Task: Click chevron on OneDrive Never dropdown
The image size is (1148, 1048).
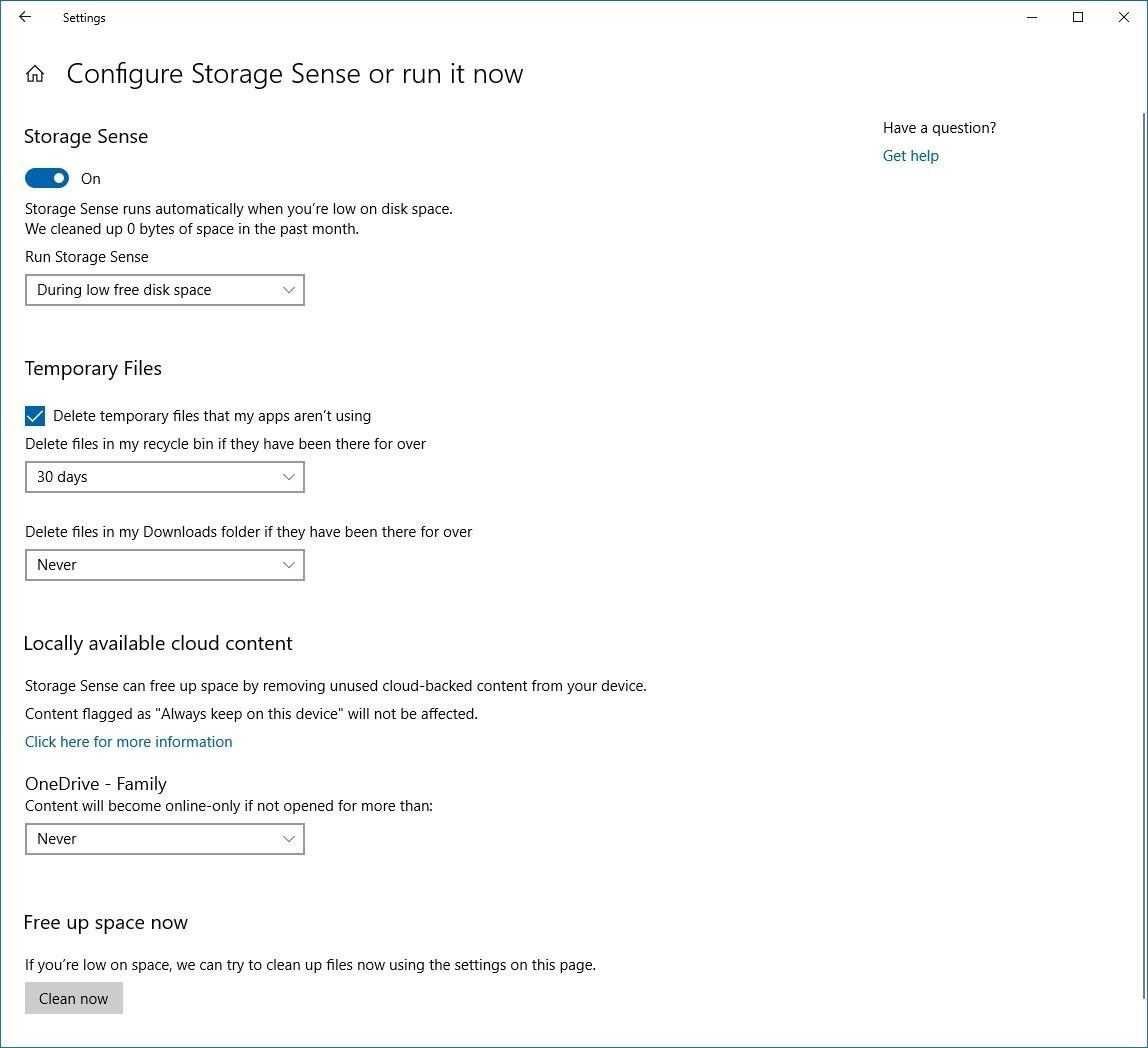Action: tap(288, 839)
